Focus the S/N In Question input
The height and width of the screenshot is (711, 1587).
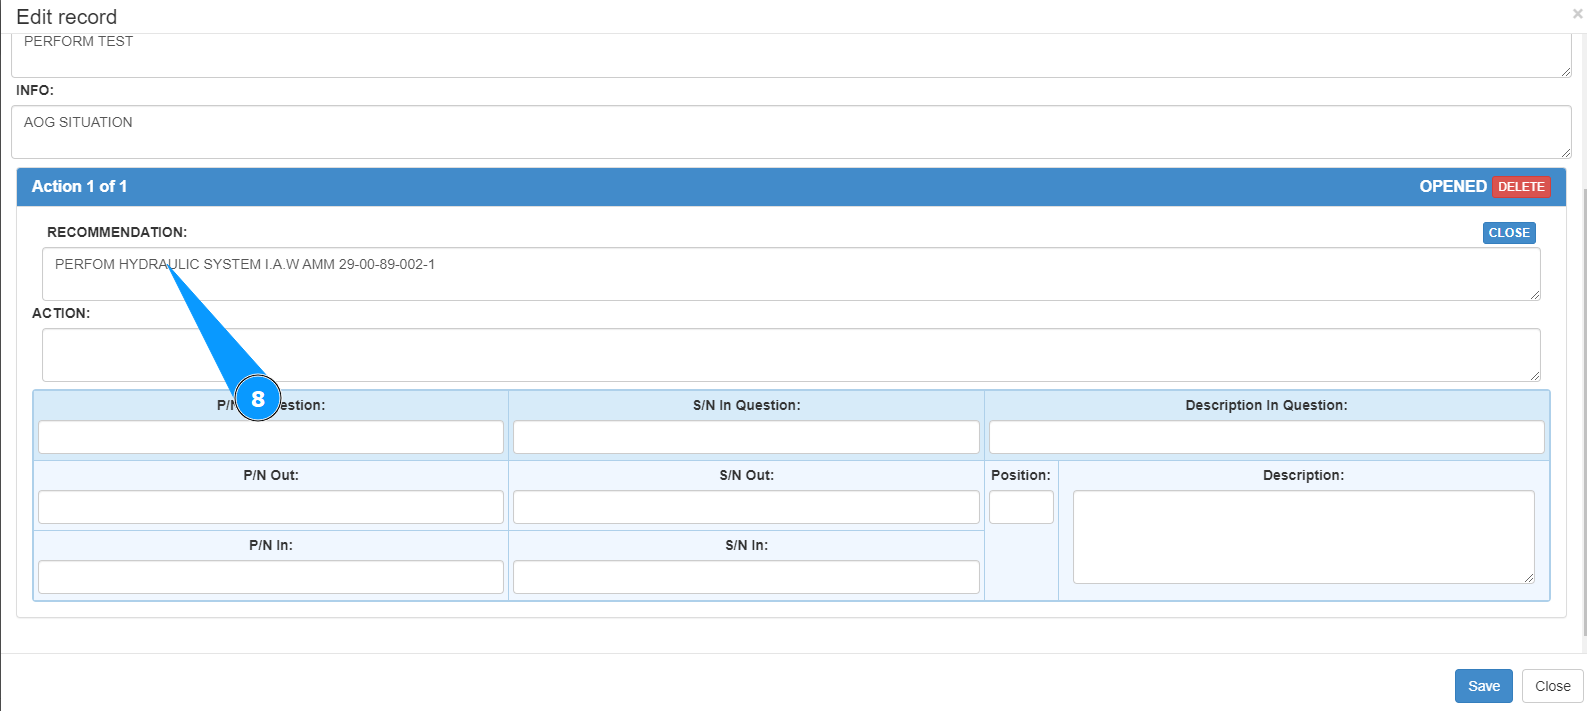point(746,437)
